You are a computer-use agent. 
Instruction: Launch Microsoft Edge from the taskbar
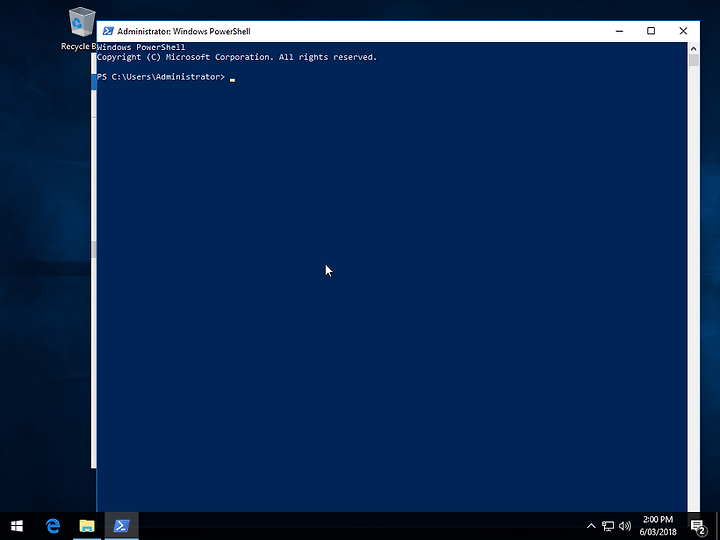click(53, 526)
